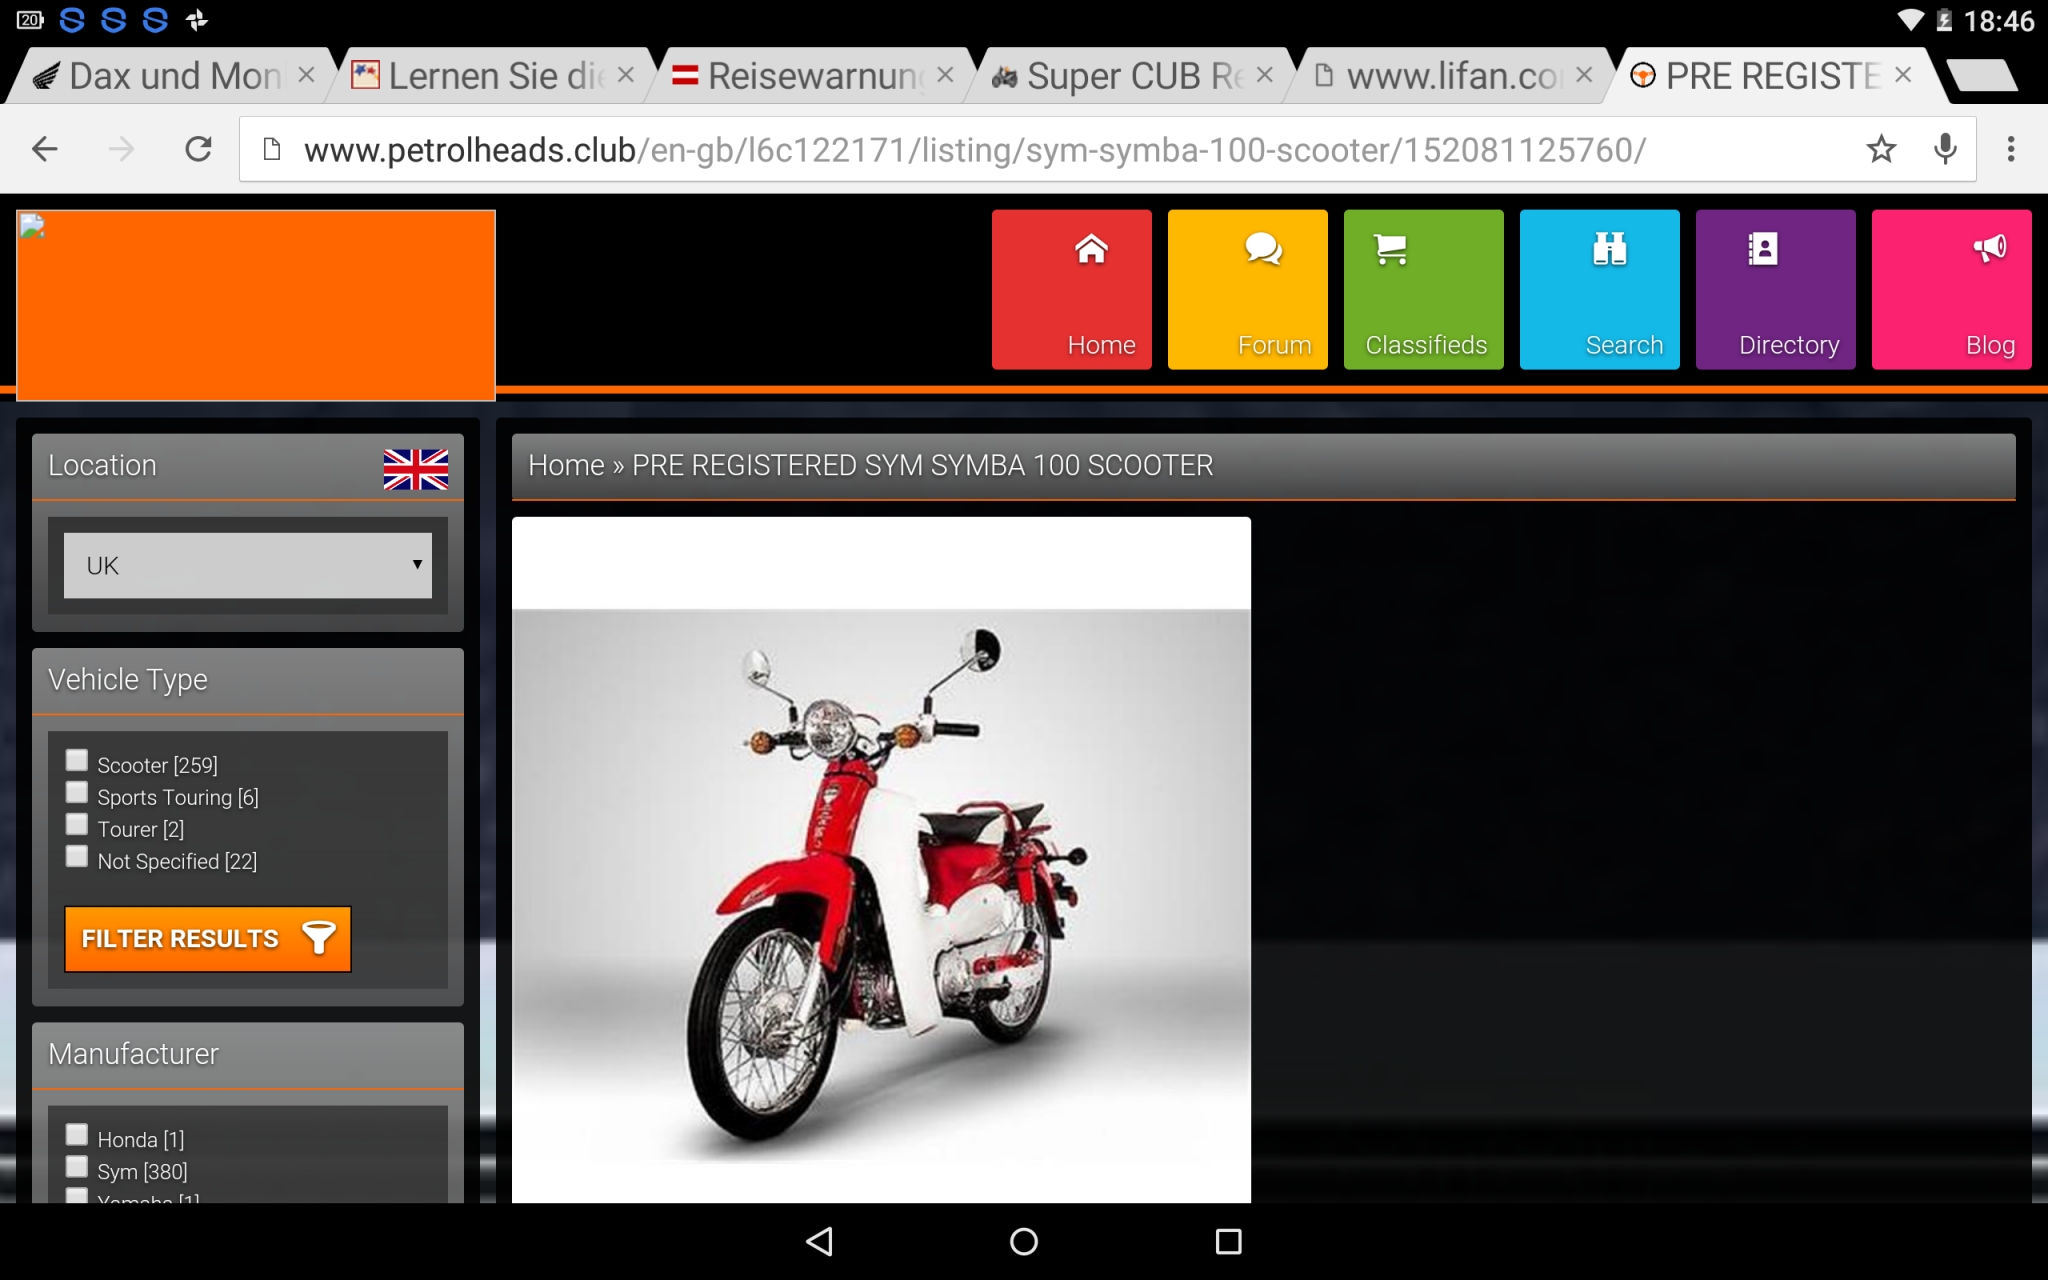This screenshot has height=1280, width=2048.
Task: Check the Scooter [259] checkbox
Action: 77,761
